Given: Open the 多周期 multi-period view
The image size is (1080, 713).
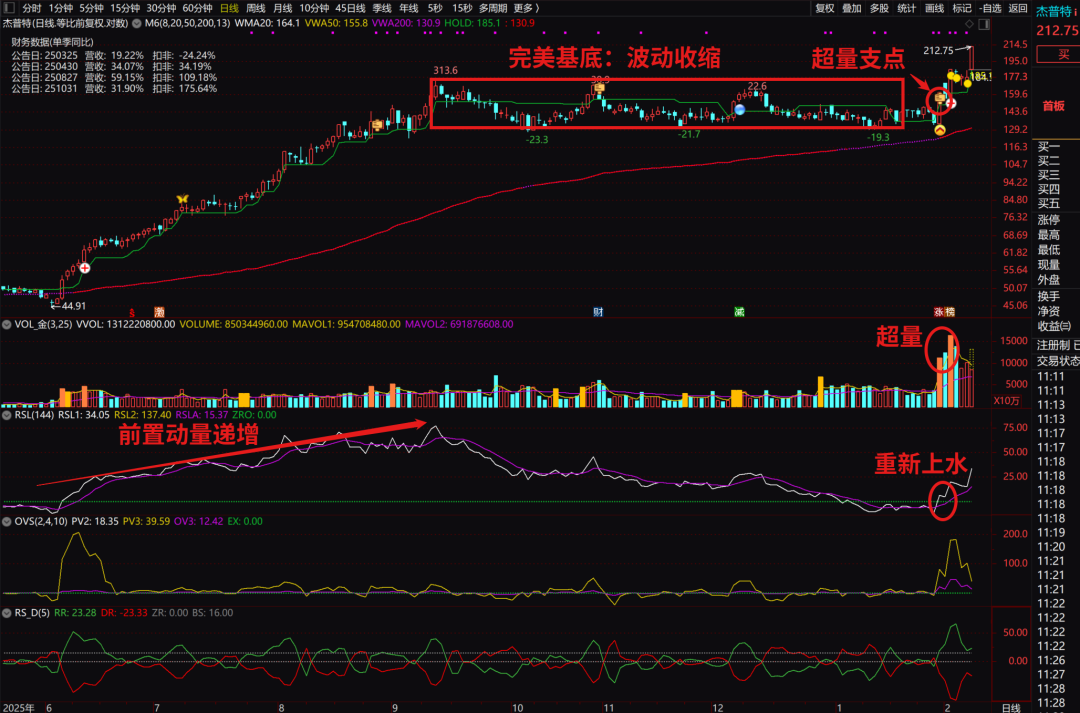Looking at the screenshot, I should (493, 8).
